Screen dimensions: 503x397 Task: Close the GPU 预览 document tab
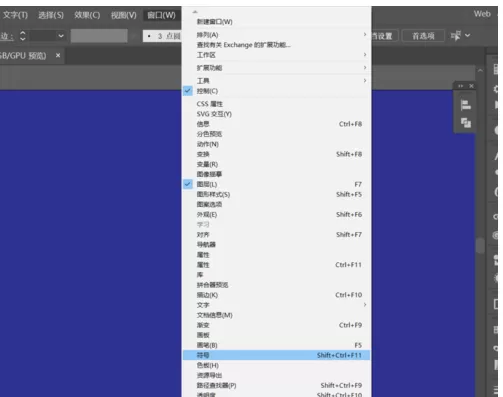click(58, 55)
